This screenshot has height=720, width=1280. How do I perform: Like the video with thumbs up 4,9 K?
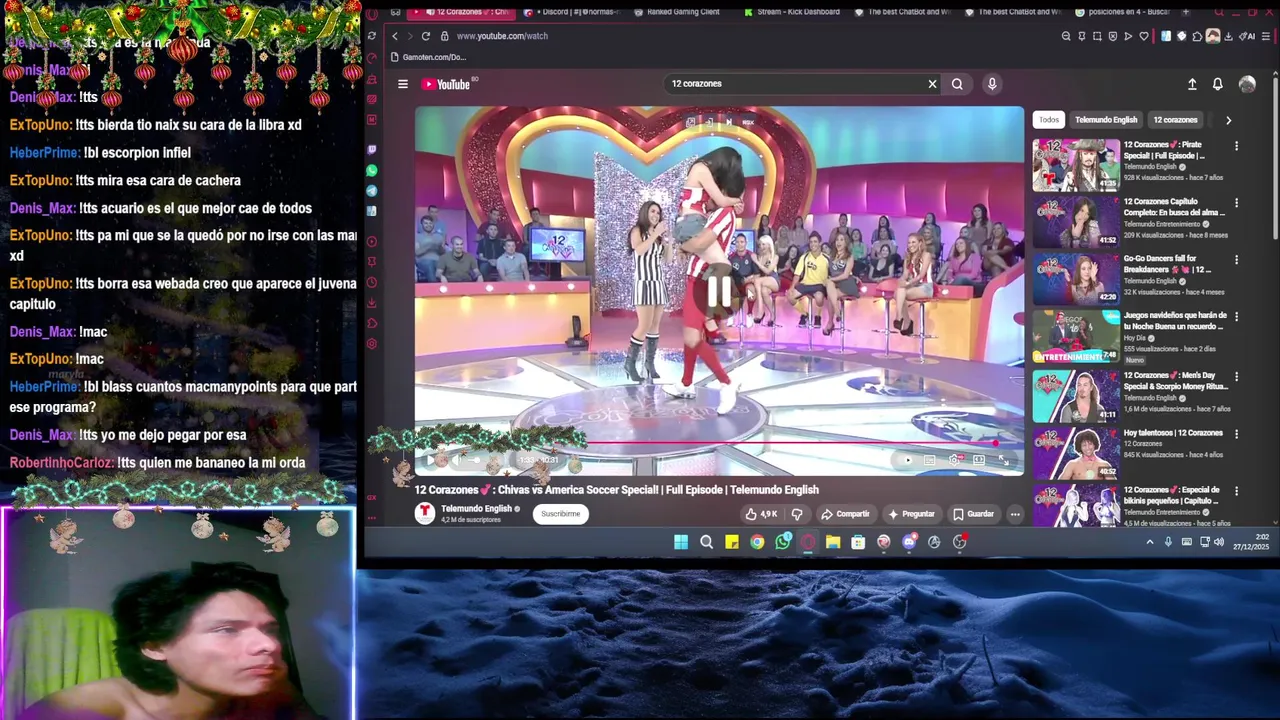762,514
